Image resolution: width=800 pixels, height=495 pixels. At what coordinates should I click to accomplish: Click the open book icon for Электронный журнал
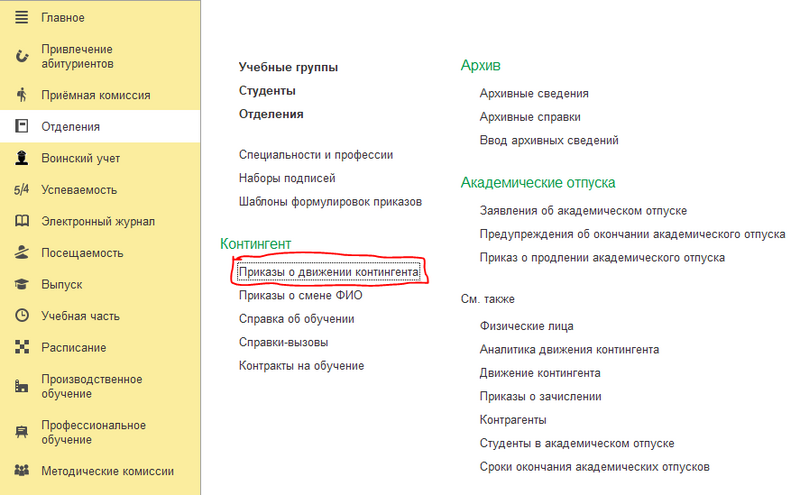pyautogui.click(x=21, y=221)
